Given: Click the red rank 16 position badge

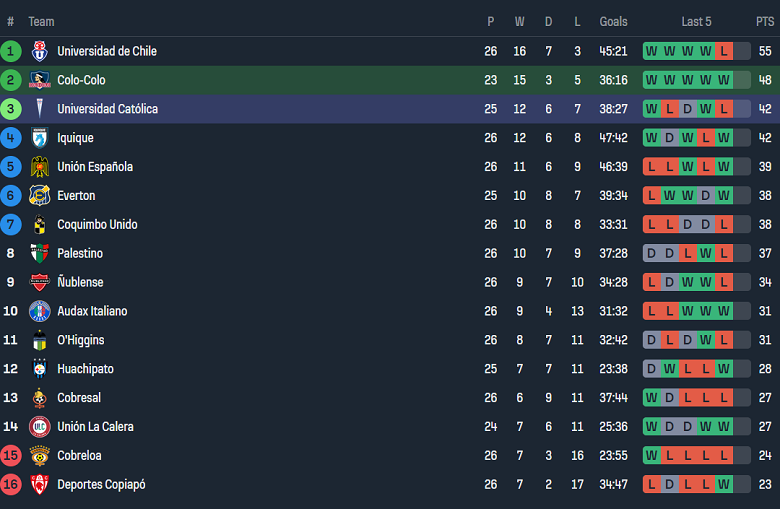Looking at the screenshot, I should tap(11, 485).
